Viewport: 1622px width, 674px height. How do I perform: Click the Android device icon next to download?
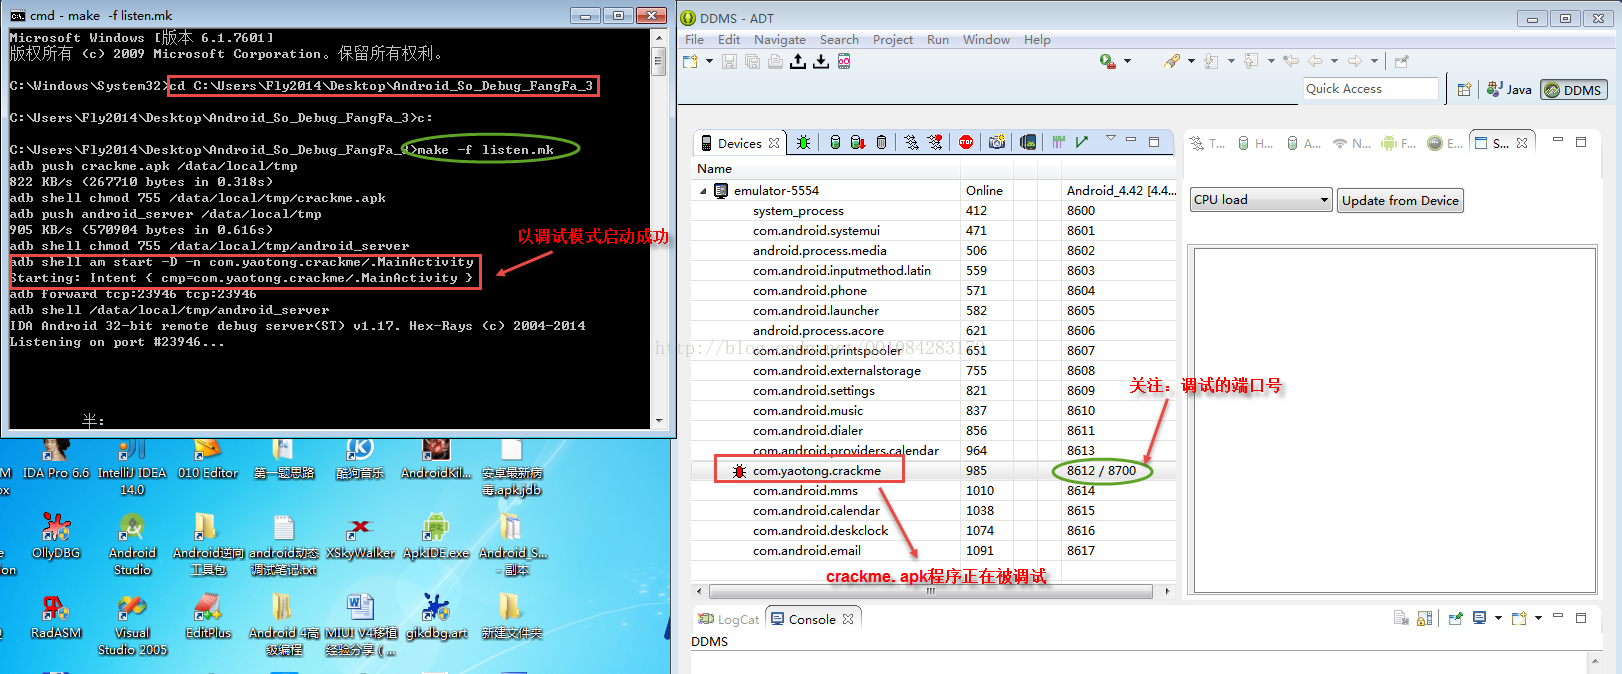tap(844, 62)
